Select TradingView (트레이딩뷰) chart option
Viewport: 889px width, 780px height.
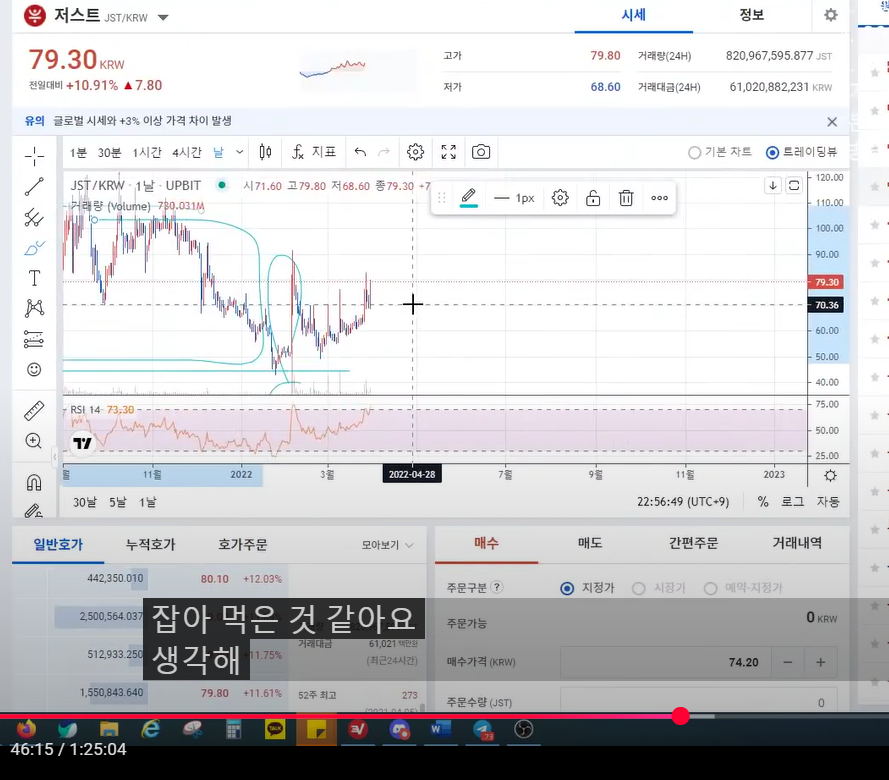[x=801, y=152]
